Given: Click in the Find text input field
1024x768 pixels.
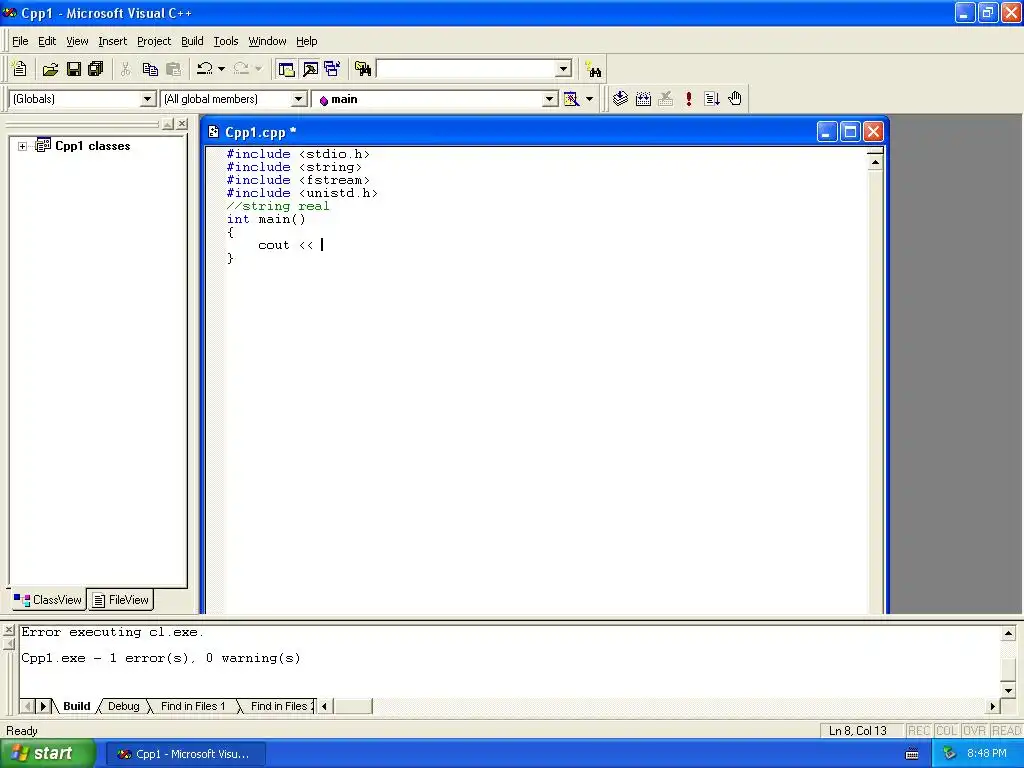Looking at the screenshot, I should click(x=466, y=69).
